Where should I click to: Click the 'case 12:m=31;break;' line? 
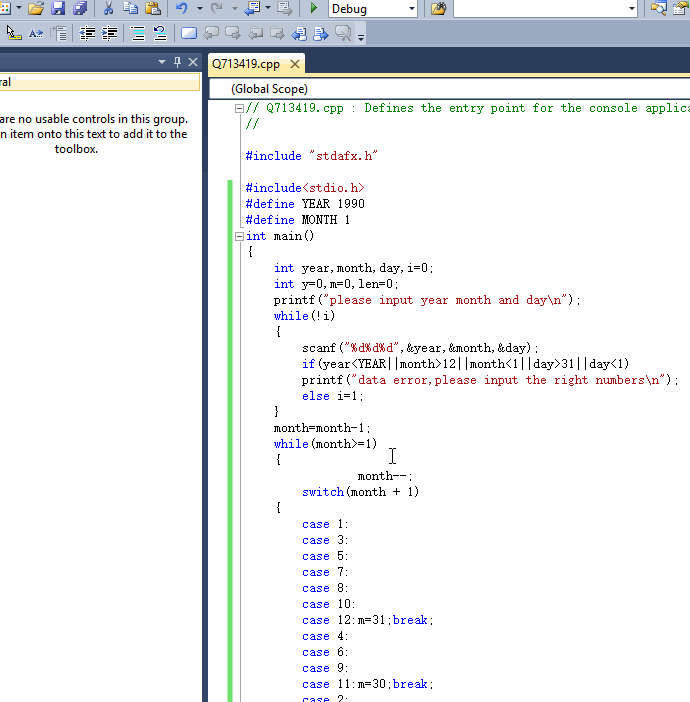[x=368, y=620]
